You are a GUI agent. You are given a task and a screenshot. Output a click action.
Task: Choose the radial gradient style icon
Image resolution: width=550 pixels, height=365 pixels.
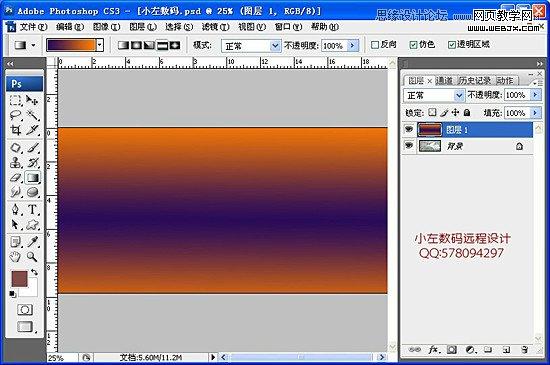pyautogui.click(x=136, y=45)
